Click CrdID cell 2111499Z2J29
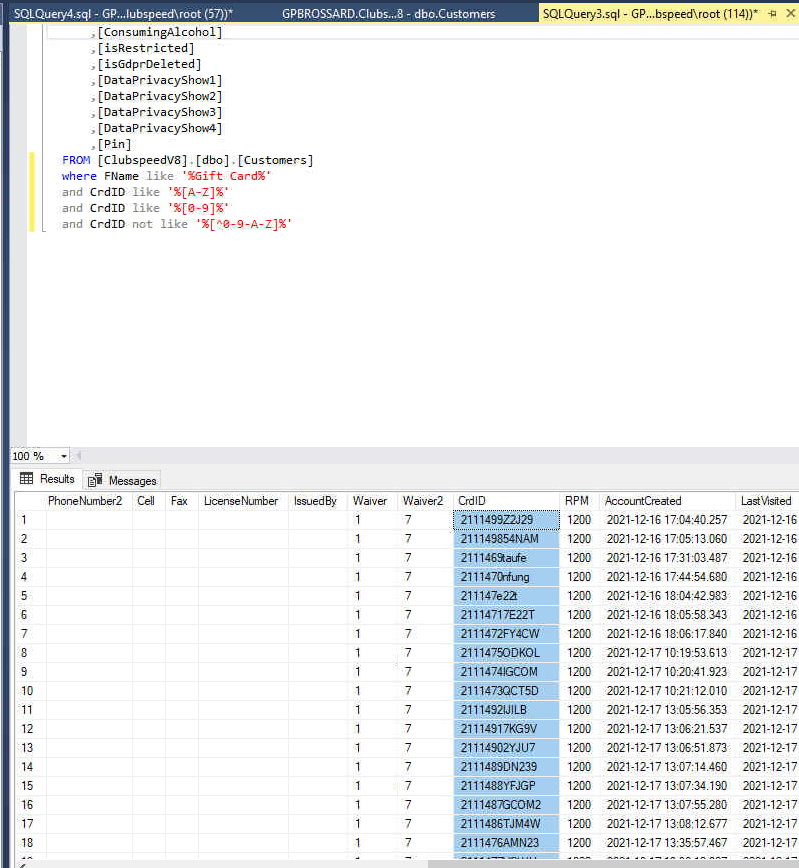This screenshot has height=868, width=799. [506, 520]
